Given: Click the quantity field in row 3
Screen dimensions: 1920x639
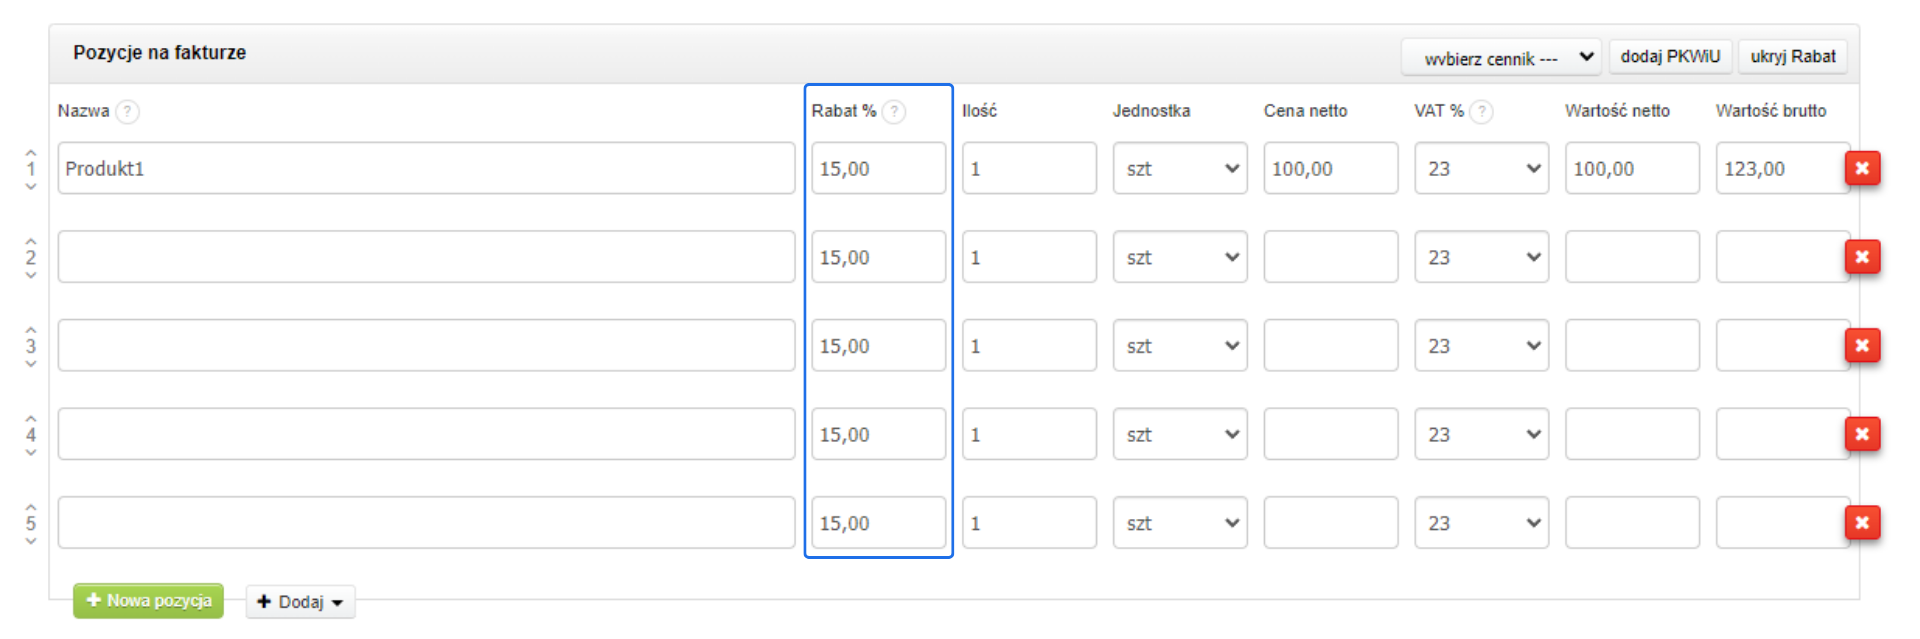Looking at the screenshot, I should (x=1028, y=346).
